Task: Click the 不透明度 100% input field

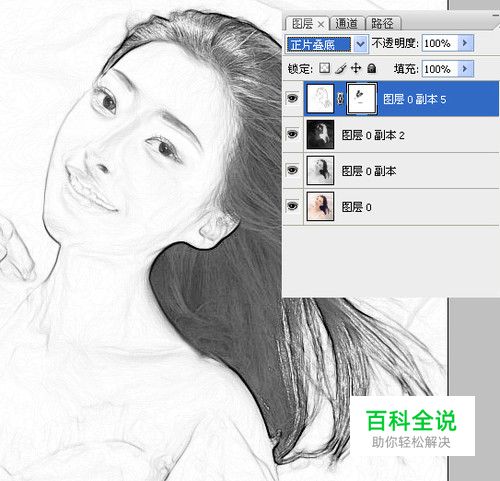Action: pos(440,43)
